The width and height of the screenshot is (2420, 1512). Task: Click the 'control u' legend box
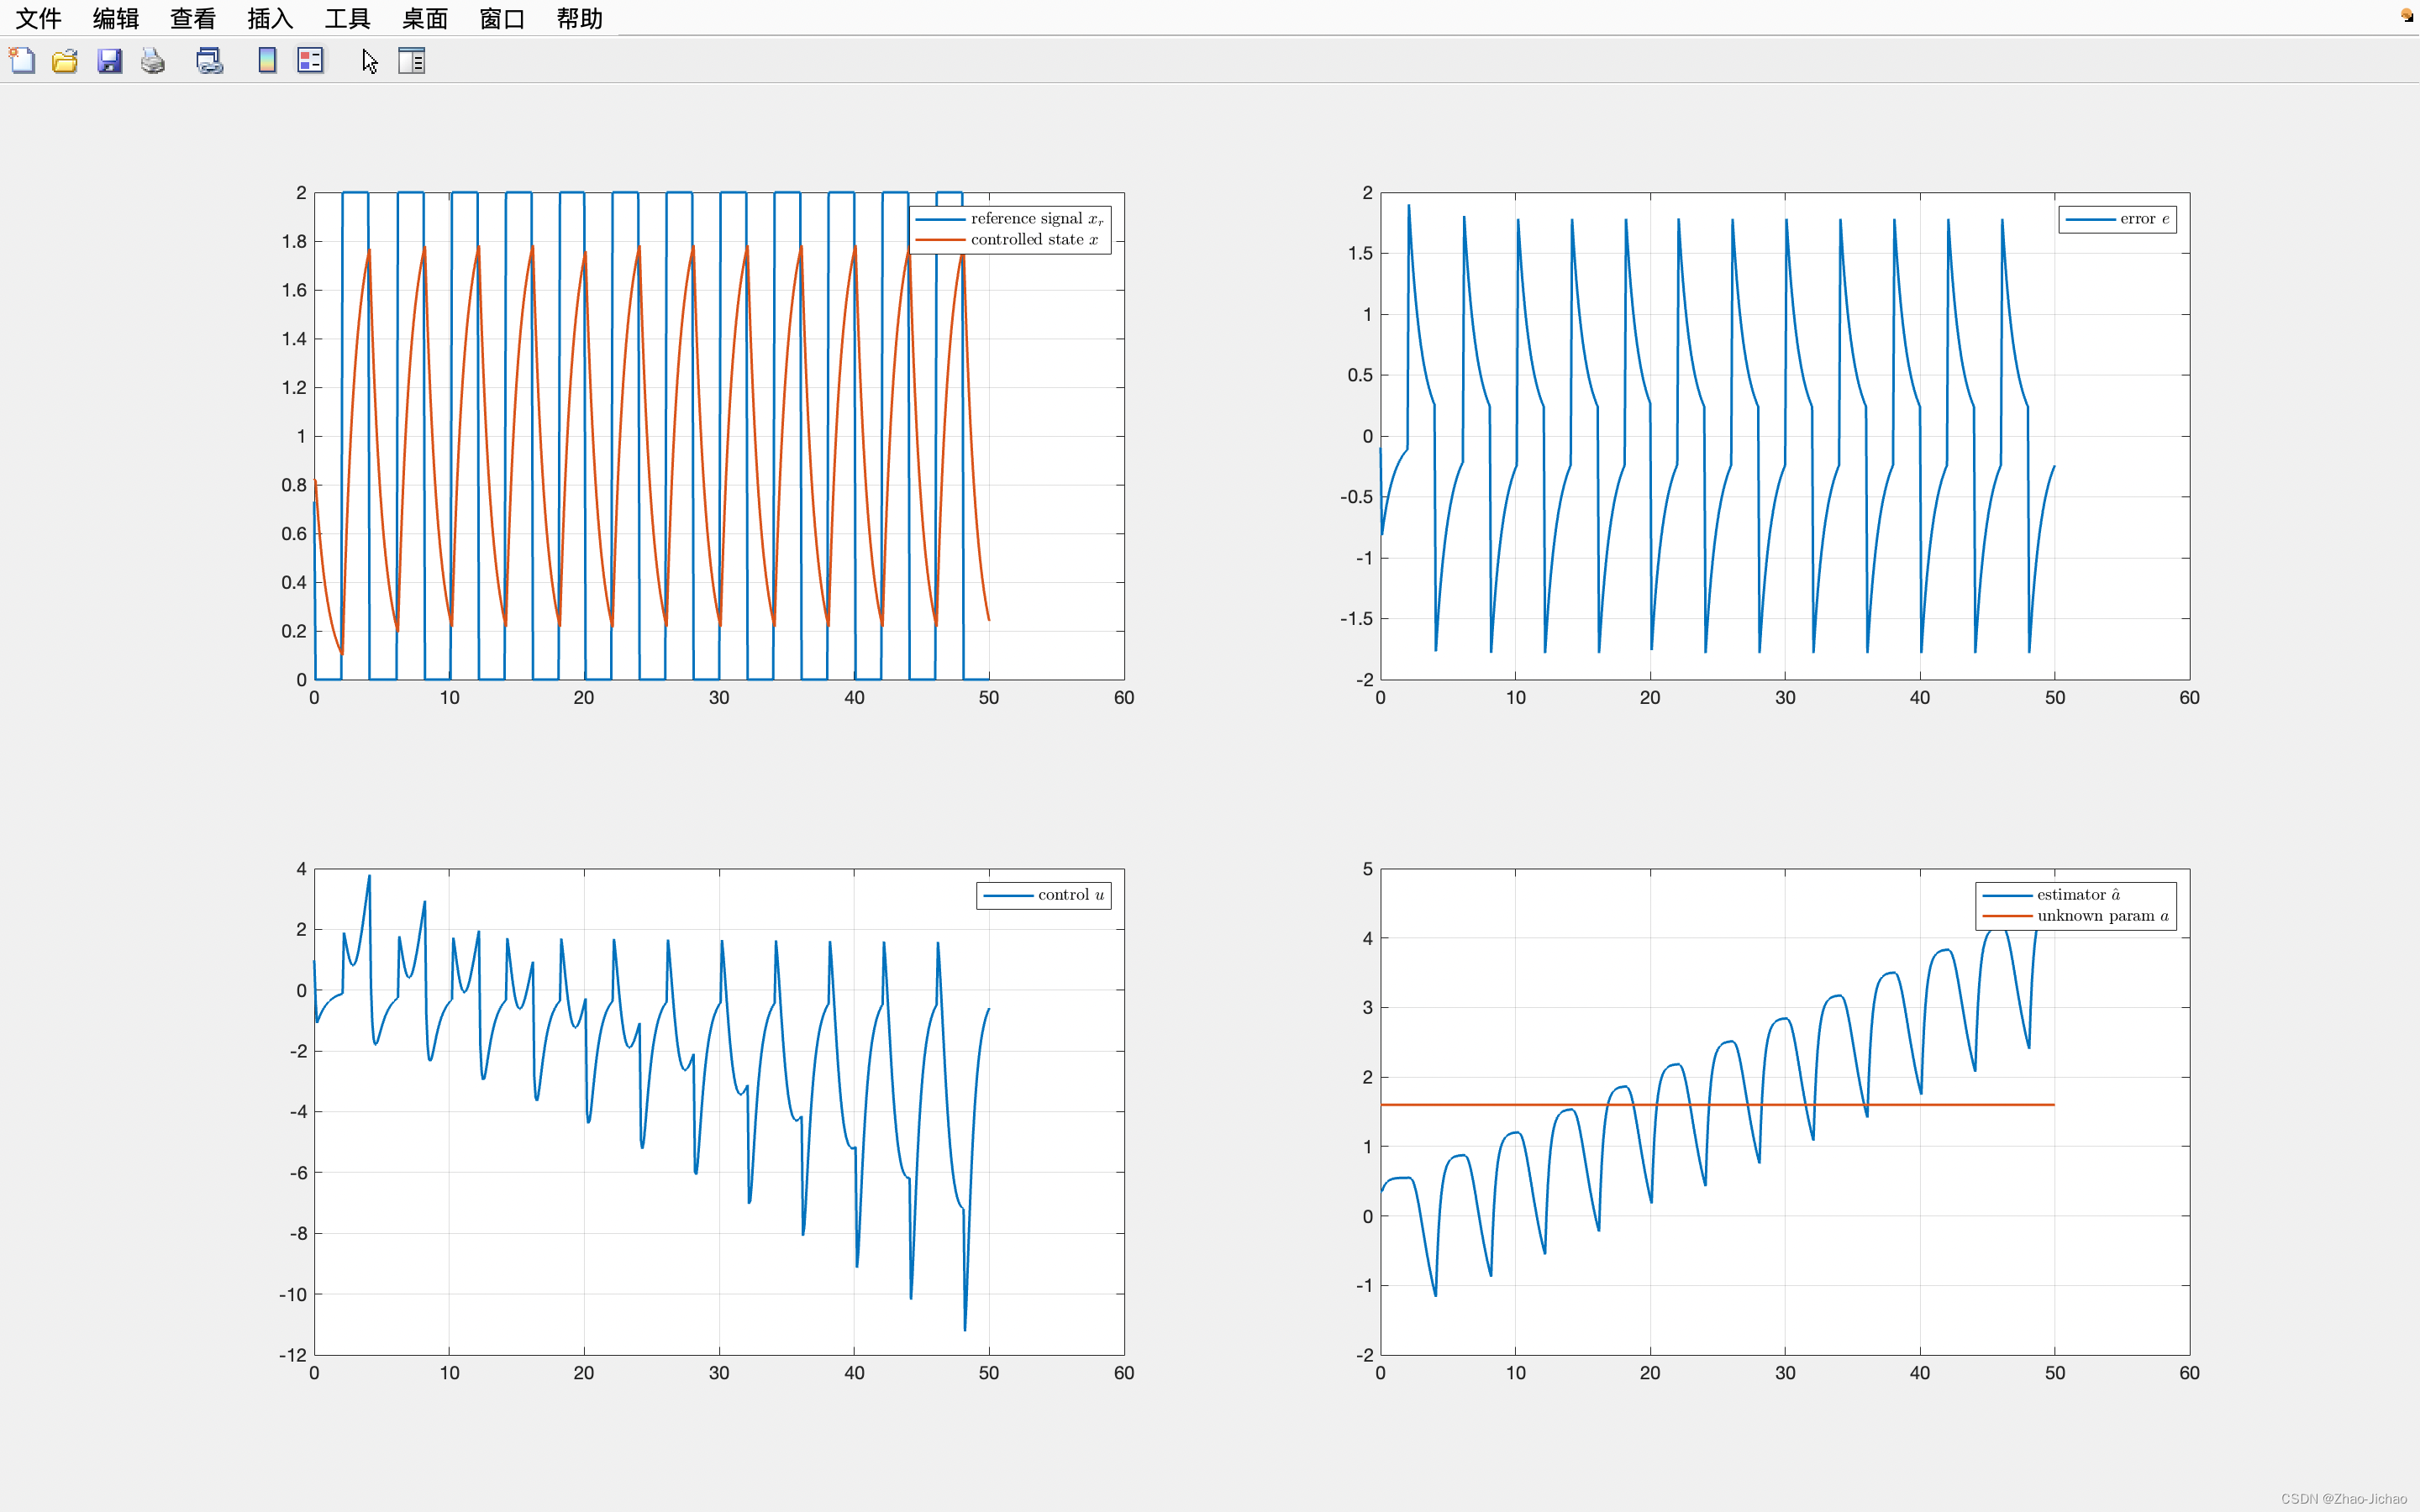(1043, 895)
